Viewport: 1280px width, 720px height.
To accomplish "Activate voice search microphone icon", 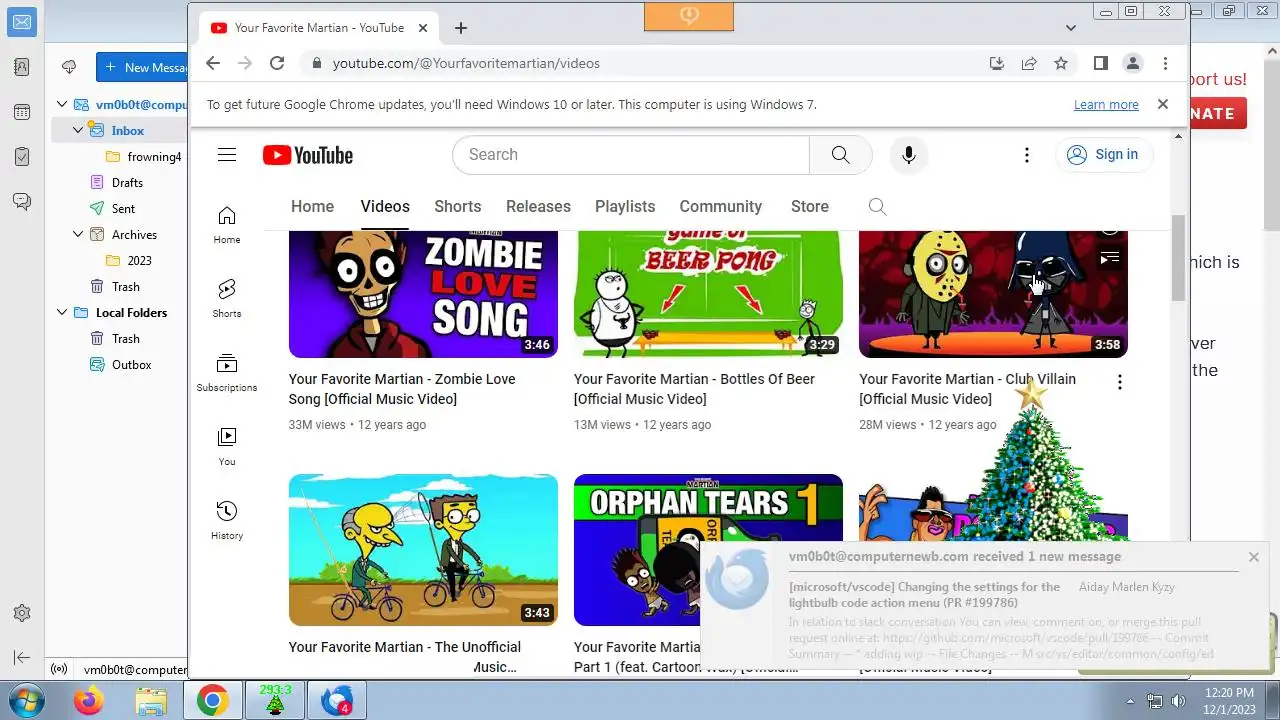I will coord(908,155).
